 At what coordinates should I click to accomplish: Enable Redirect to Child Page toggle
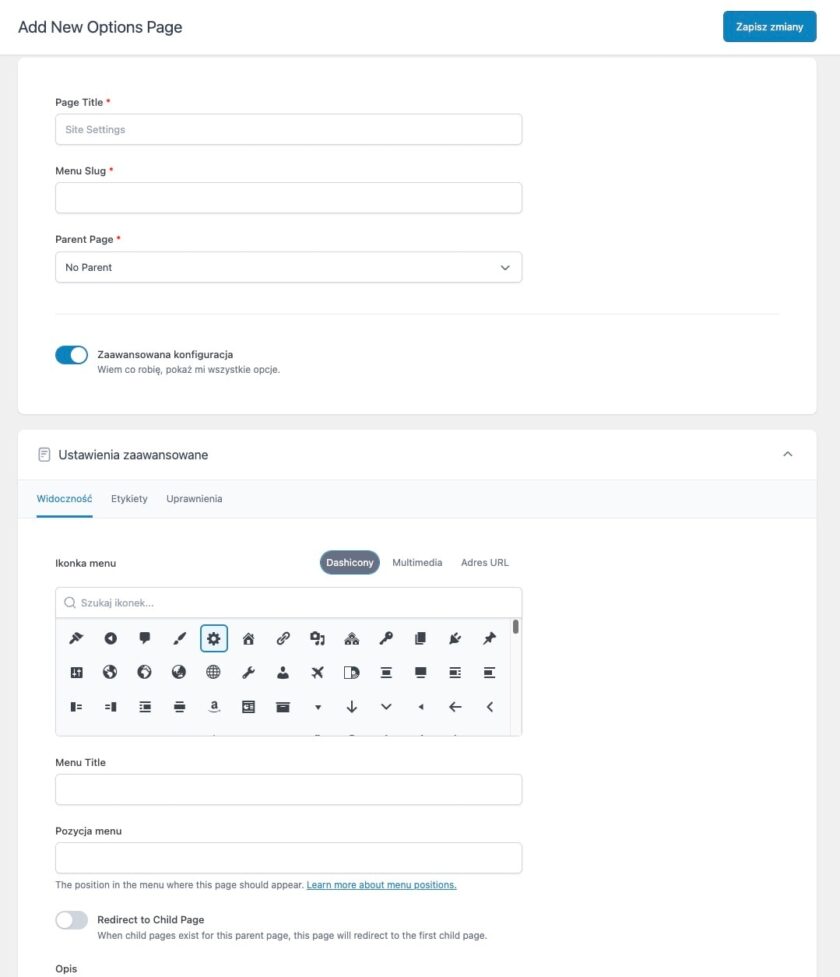[72, 920]
